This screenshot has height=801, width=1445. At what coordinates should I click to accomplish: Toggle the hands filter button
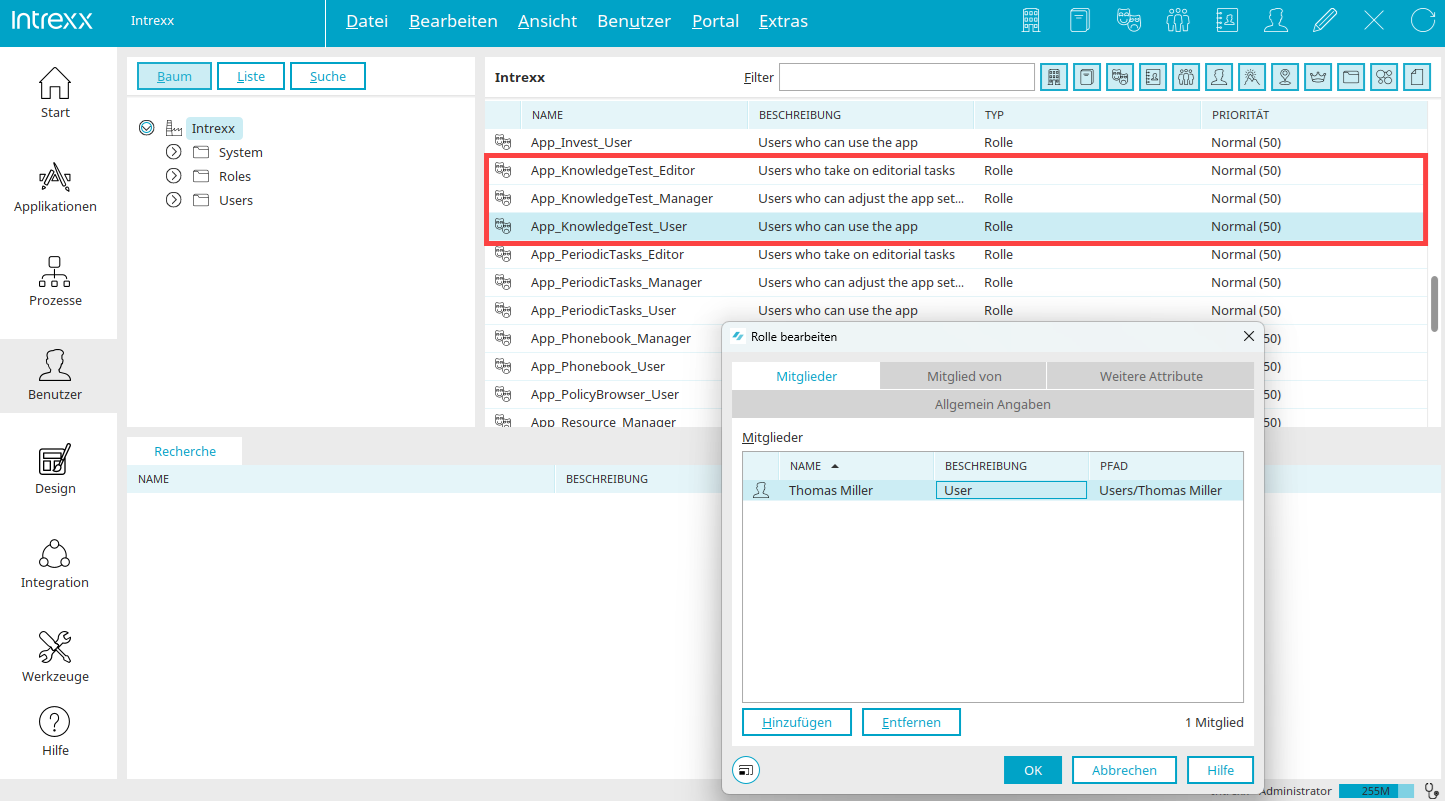pyautogui.click(x=1252, y=77)
